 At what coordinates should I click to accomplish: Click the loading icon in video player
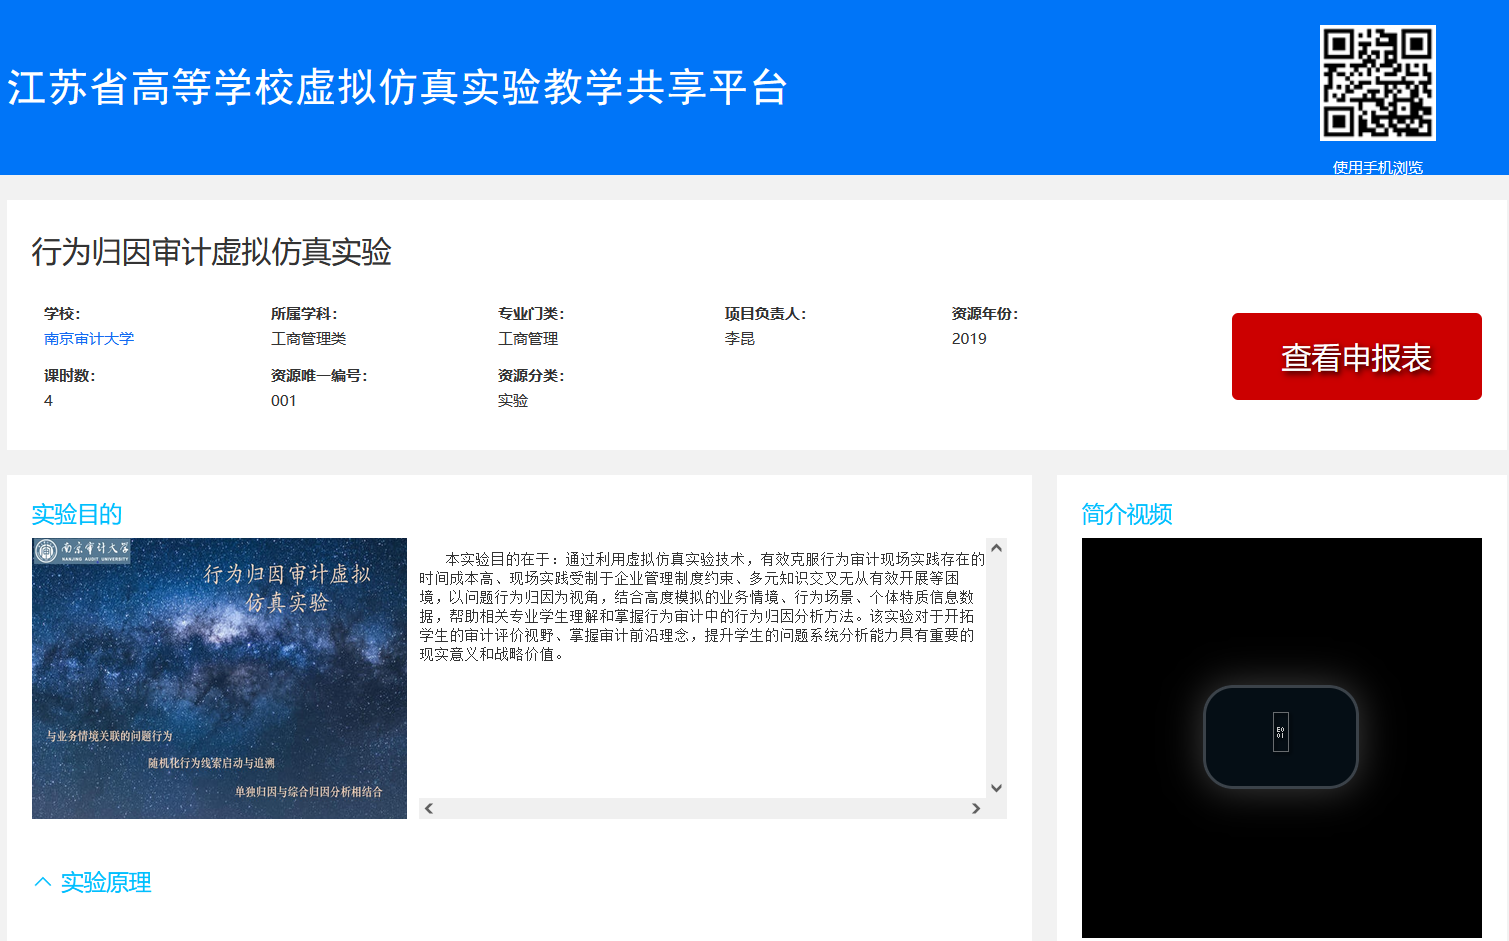click(1280, 733)
